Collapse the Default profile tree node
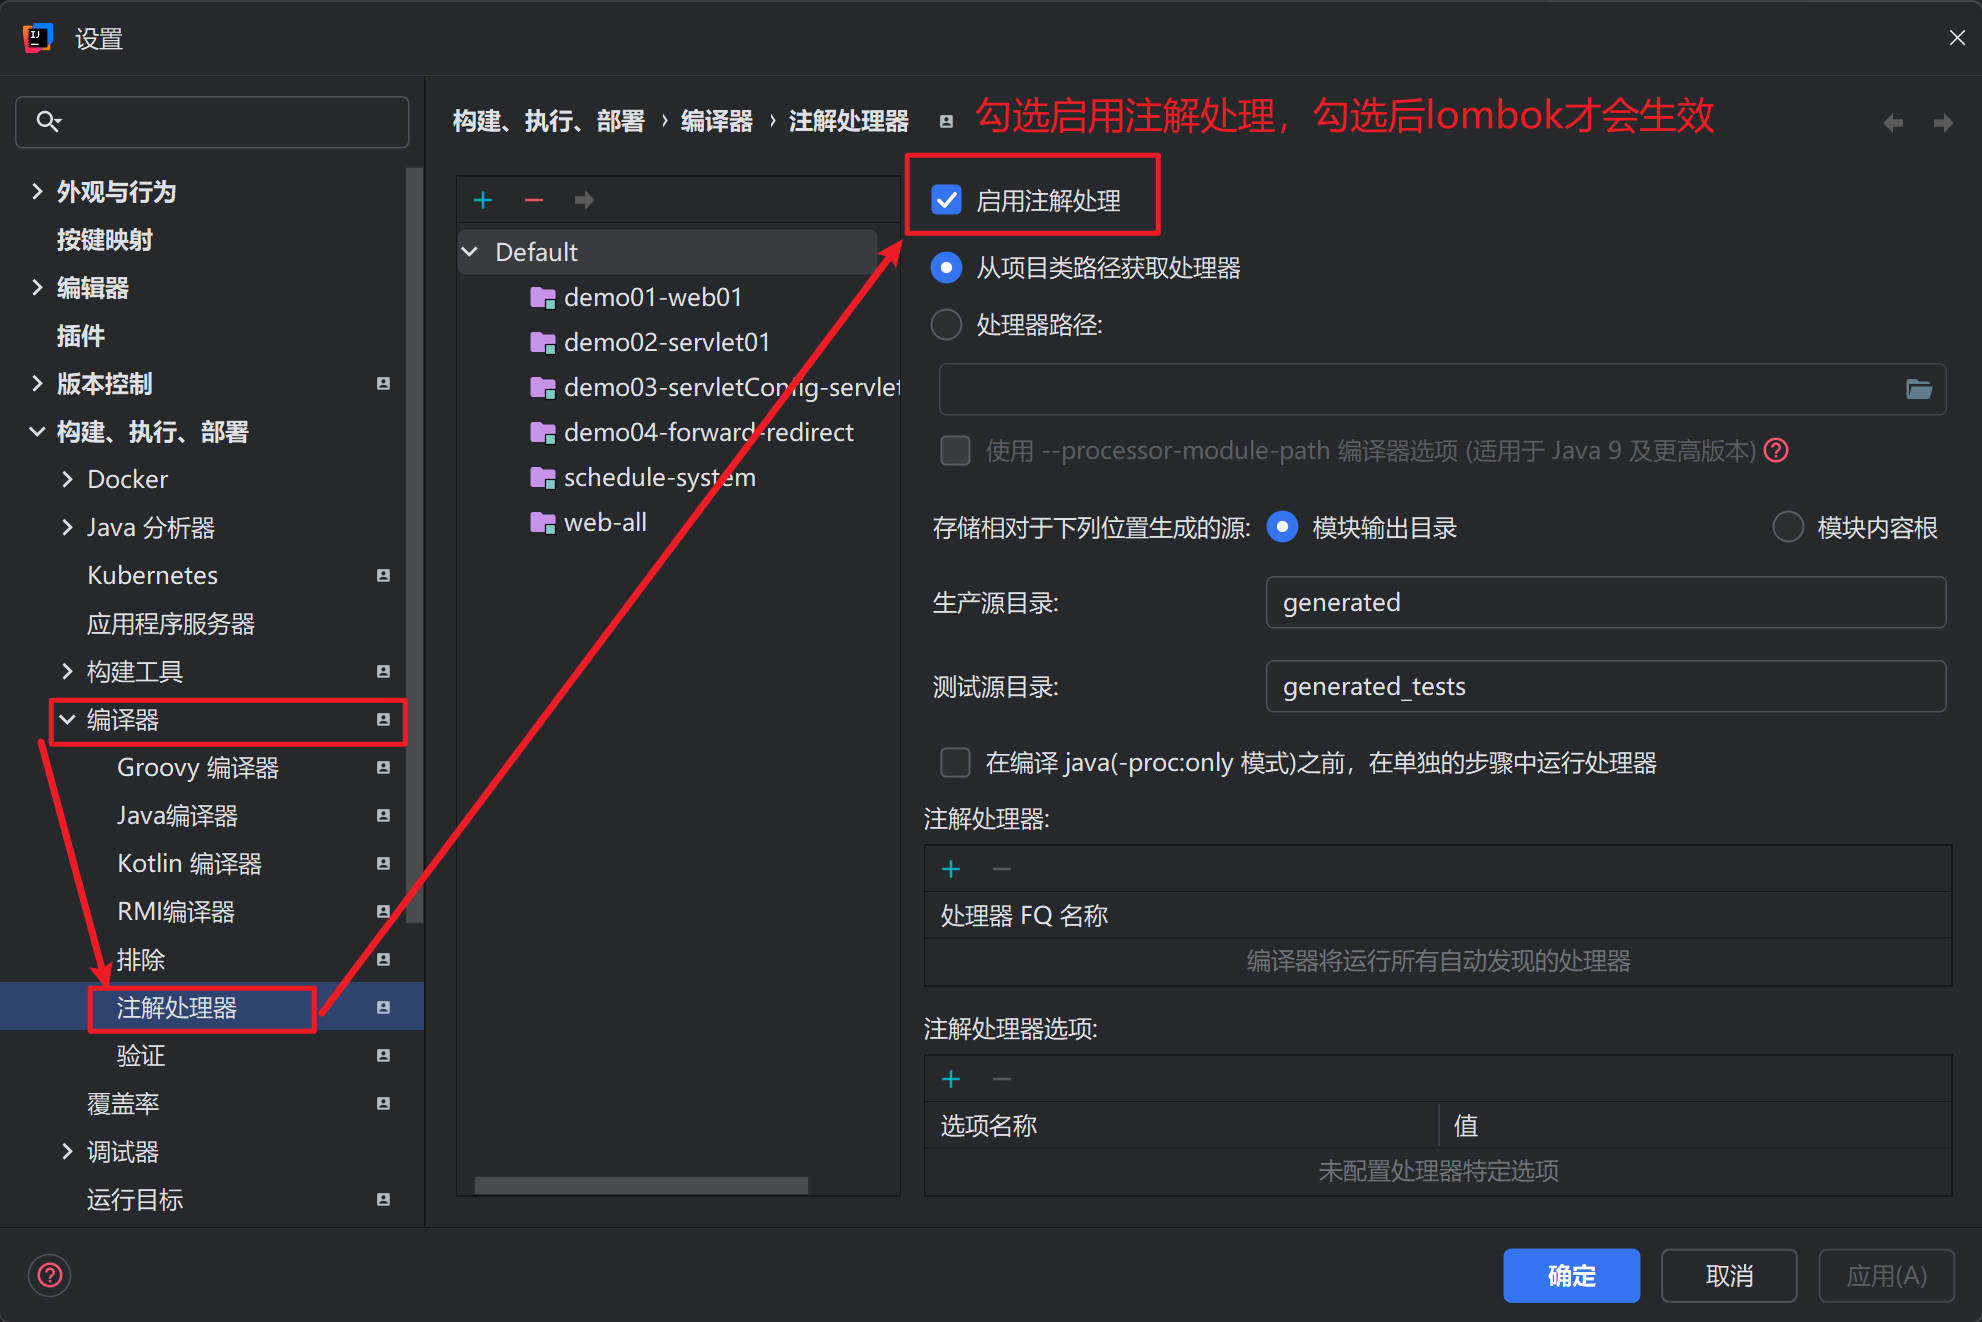1982x1322 pixels. [x=470, y=251]
